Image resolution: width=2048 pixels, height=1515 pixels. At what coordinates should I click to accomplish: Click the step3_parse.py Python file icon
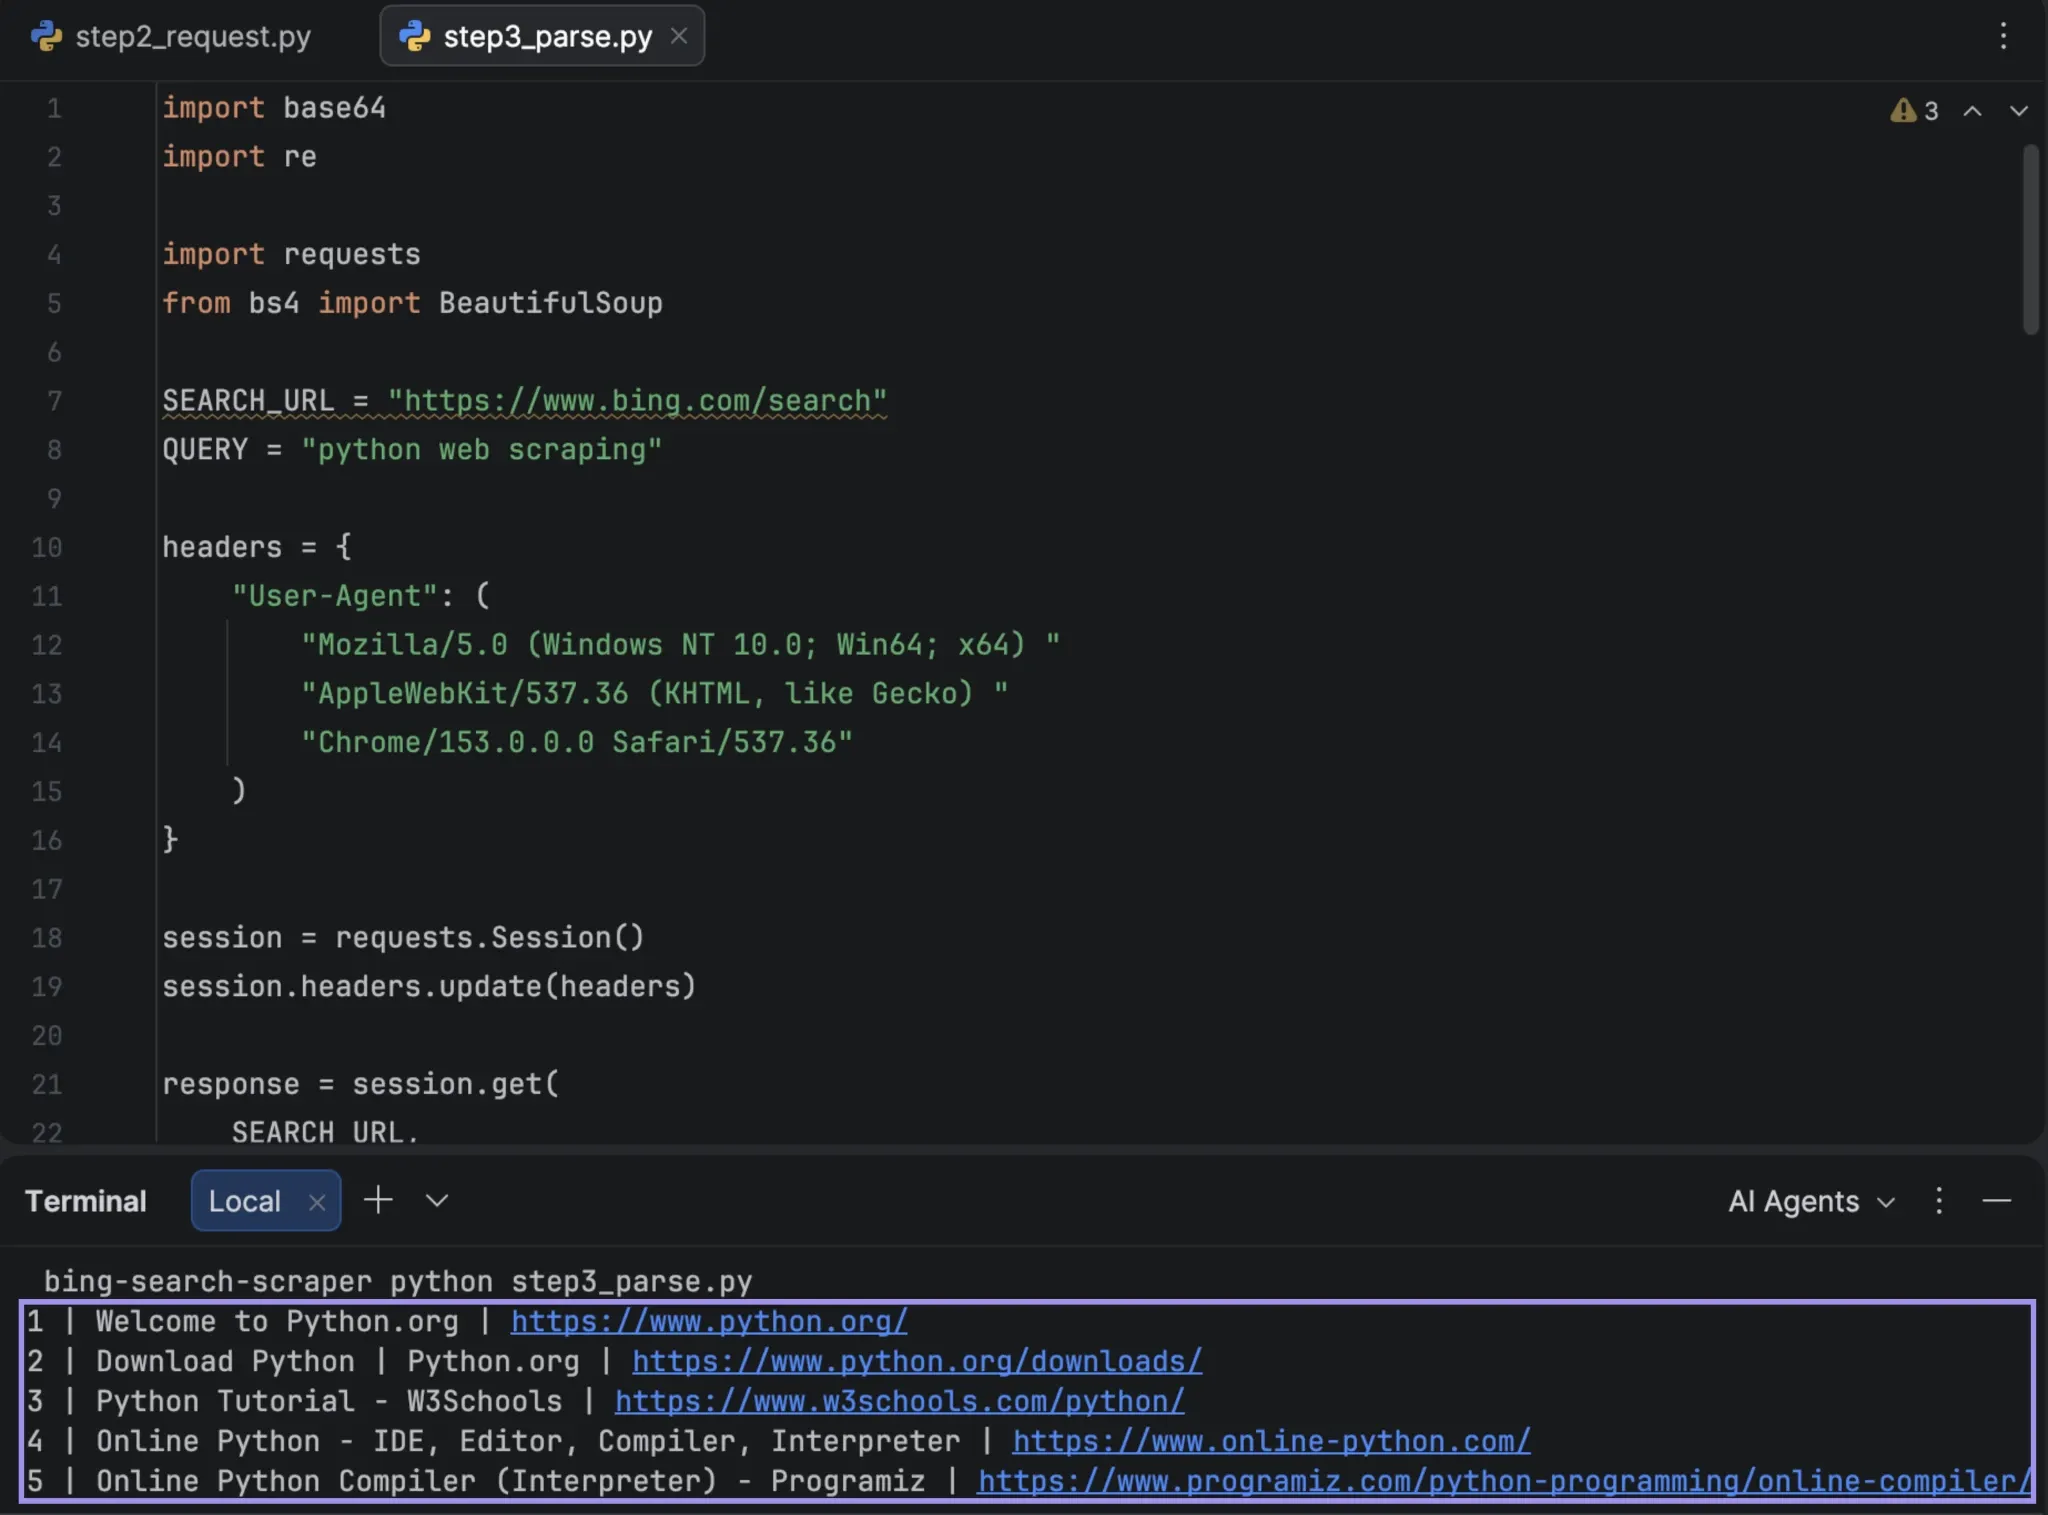click(x=414, y=36)
